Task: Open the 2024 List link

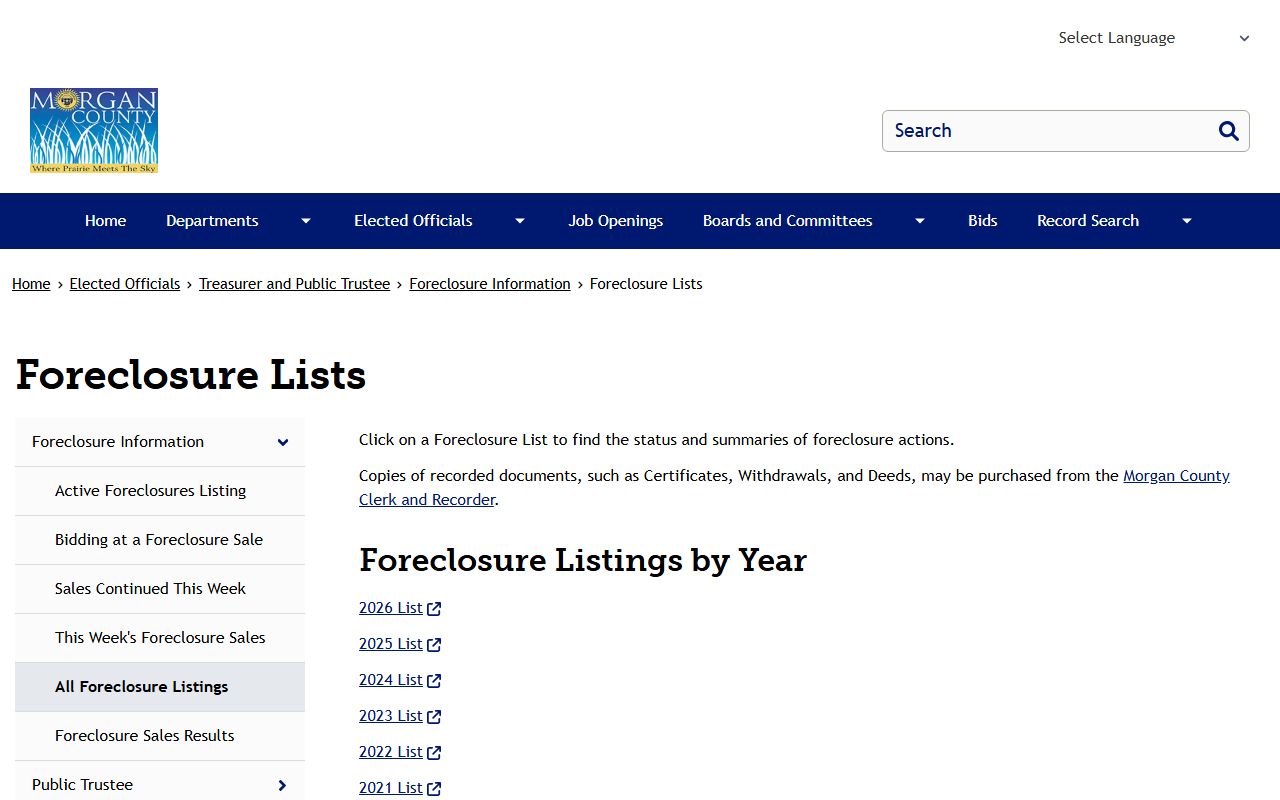Action: coord(391,680)
